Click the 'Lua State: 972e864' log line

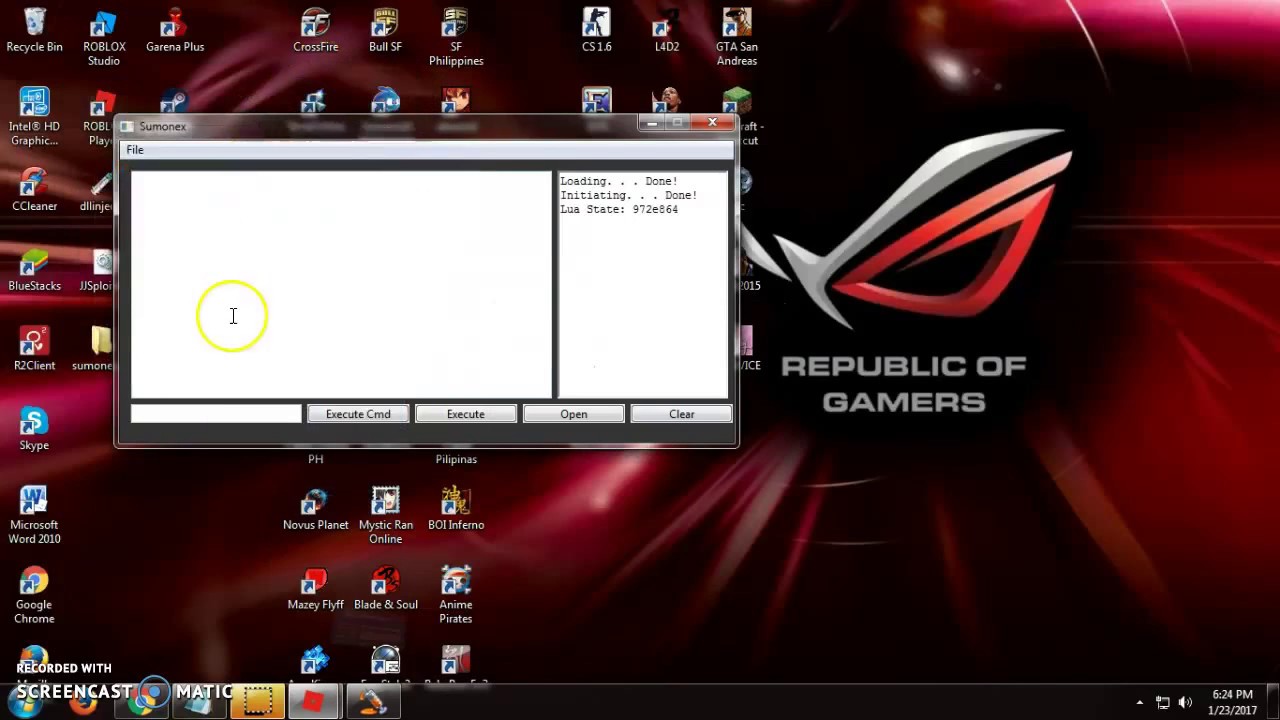click(619, 210)
